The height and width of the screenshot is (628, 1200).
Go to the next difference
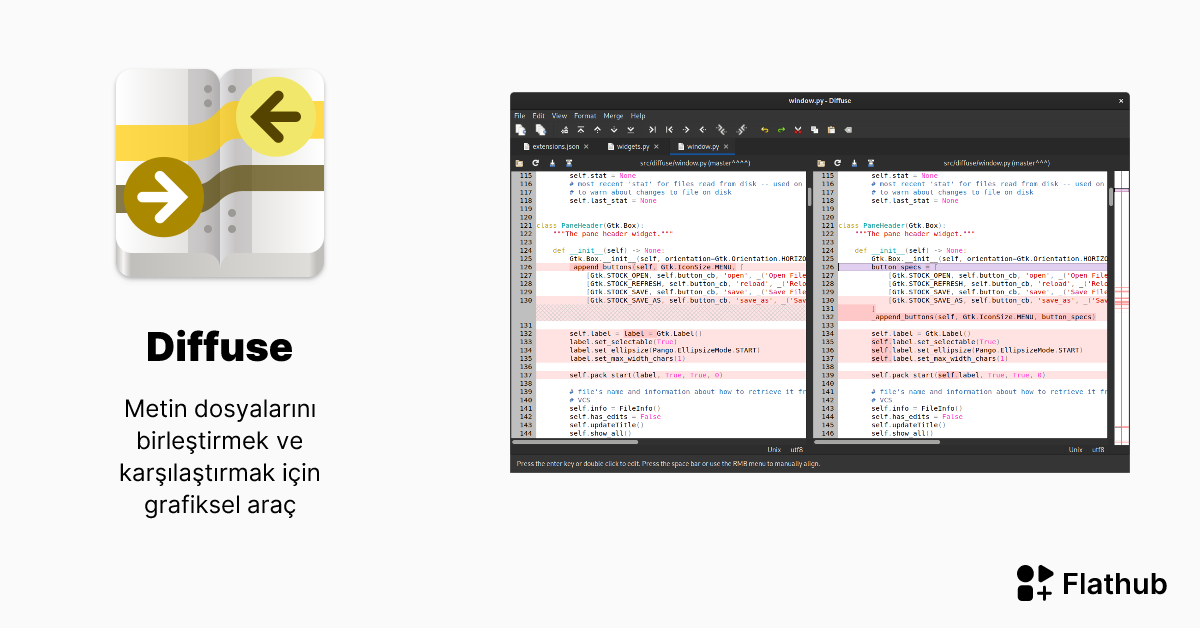coord(614,130)
